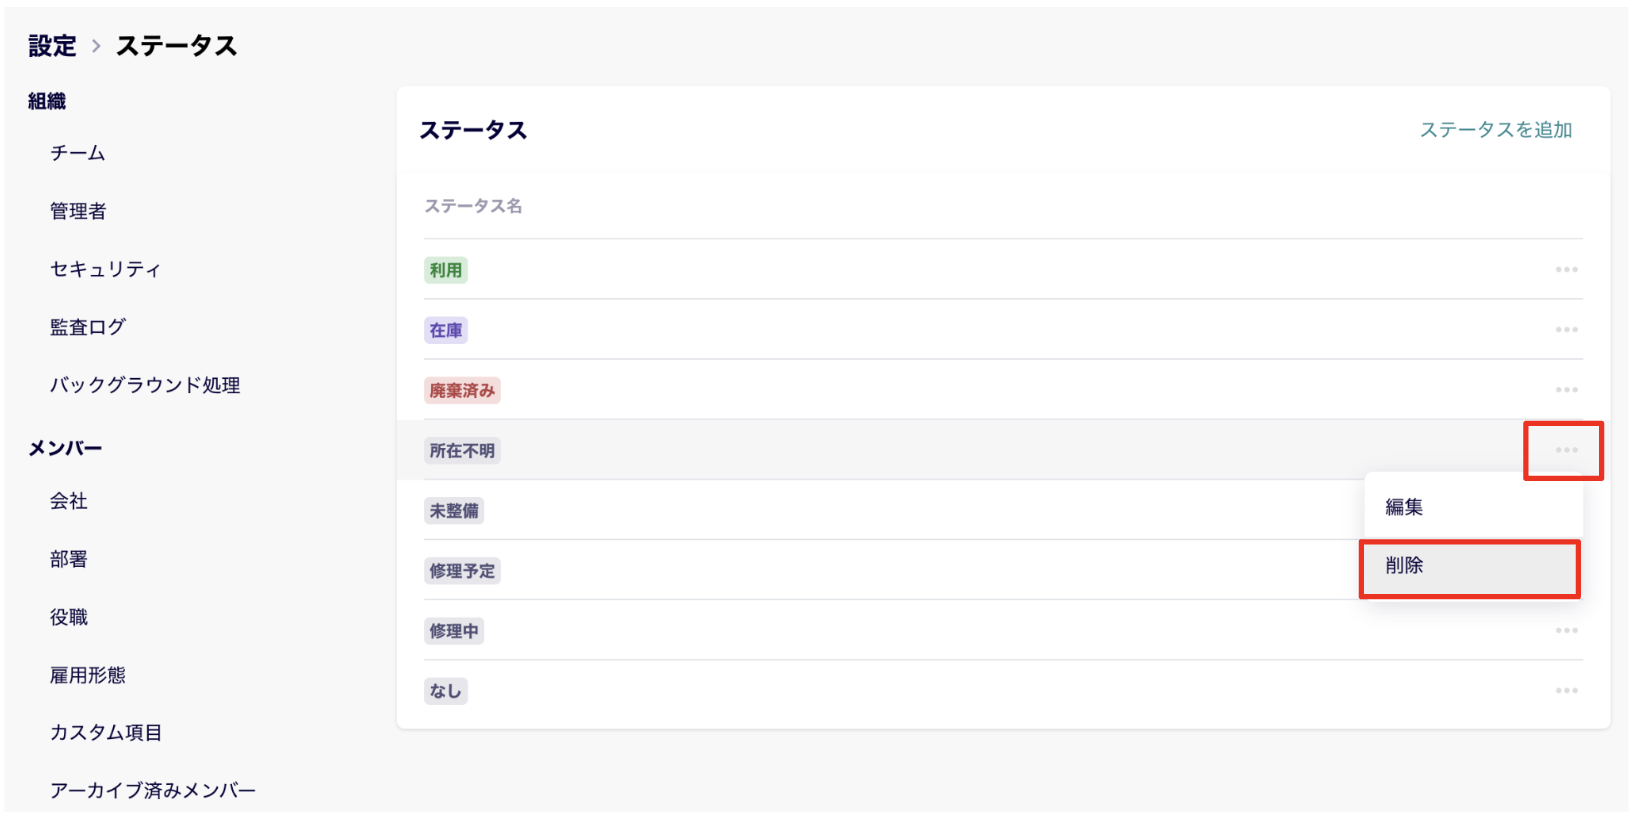Viewport: 1642px width, 822px height.
Task: Click the 未整備 status tag
Action: 454,511
